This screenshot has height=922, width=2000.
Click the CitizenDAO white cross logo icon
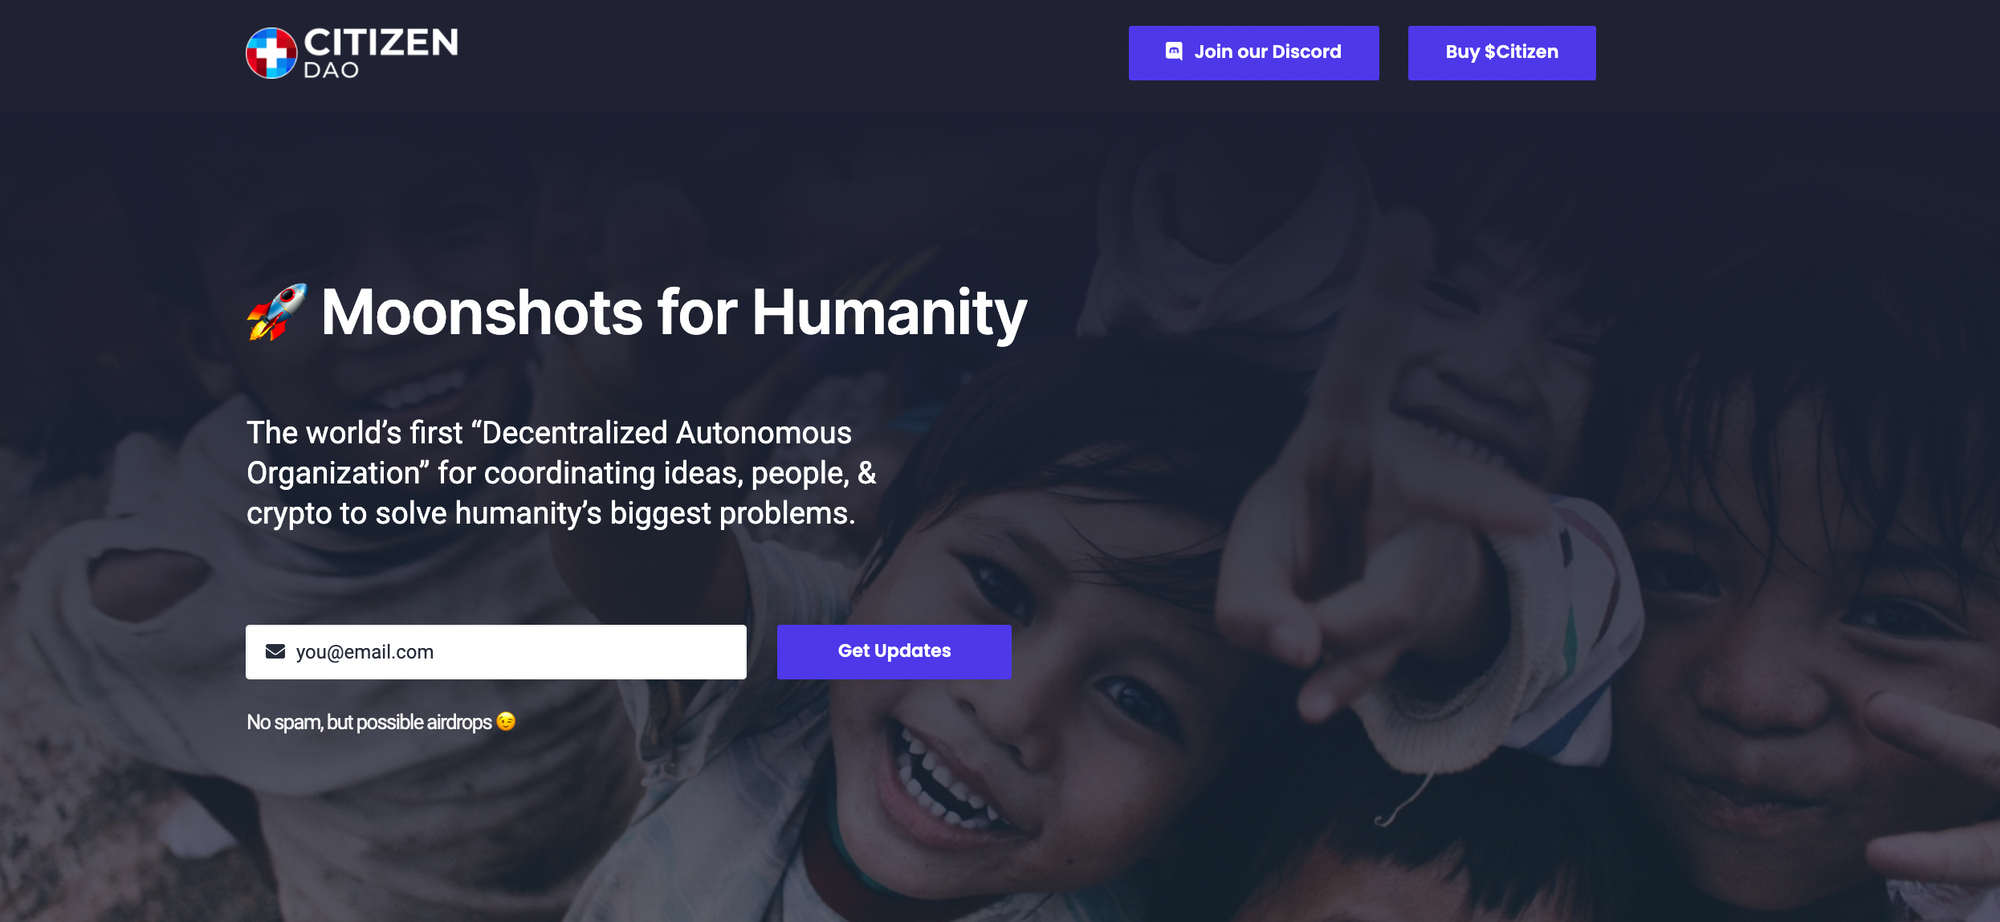point(271,53)
